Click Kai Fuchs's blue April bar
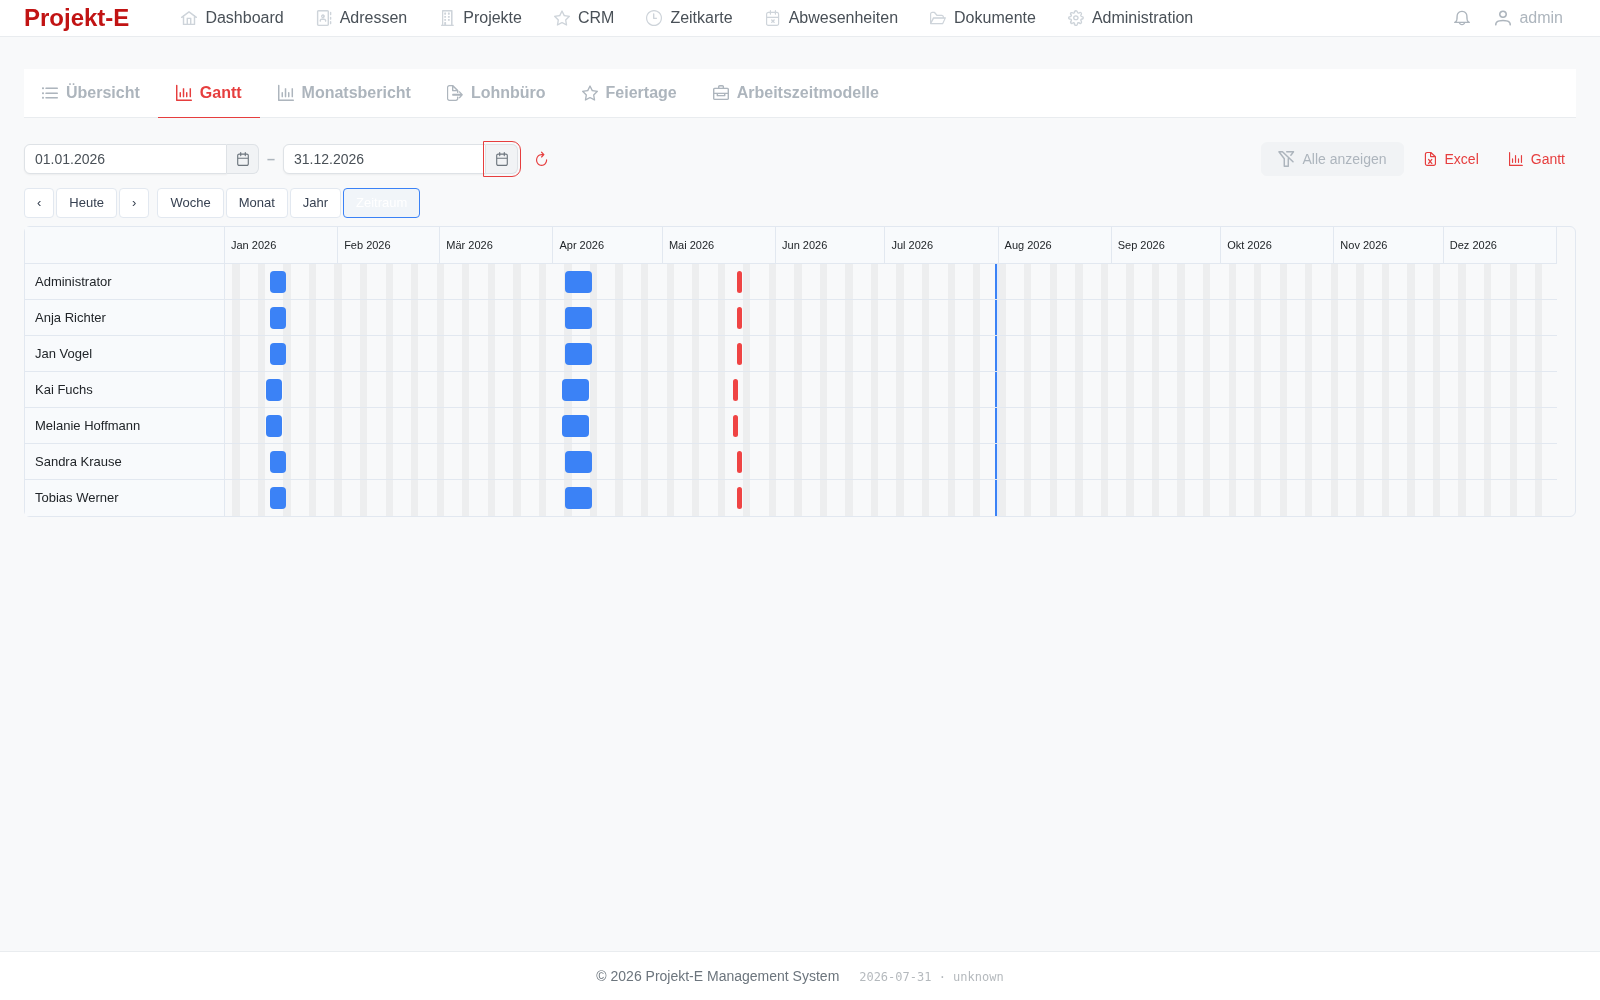Viewport: 1600px width, 1000px height. coord(575,390)
